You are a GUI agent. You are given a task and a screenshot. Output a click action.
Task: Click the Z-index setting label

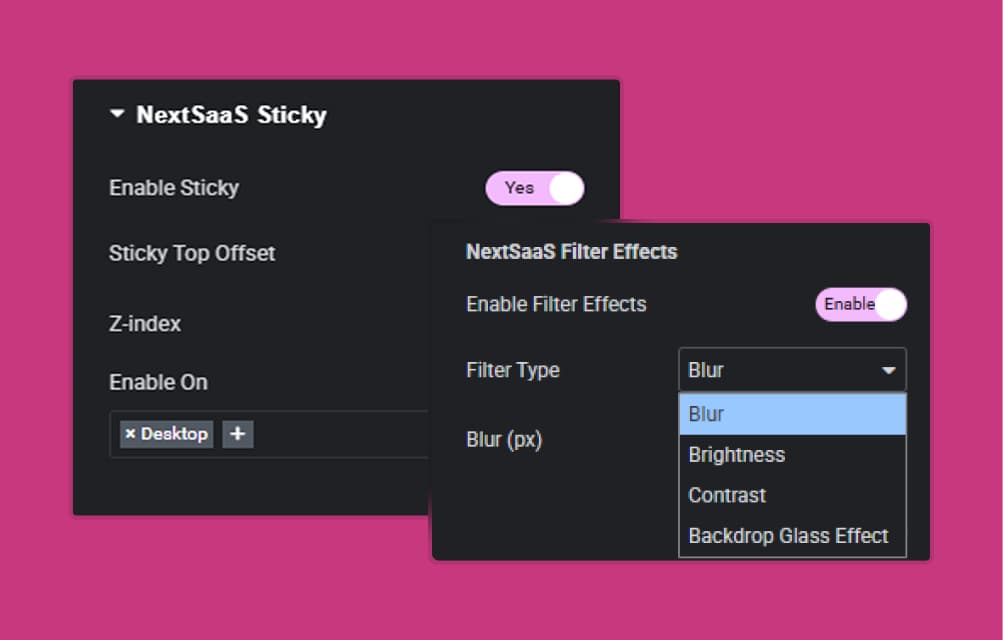[x=146, y=322]
